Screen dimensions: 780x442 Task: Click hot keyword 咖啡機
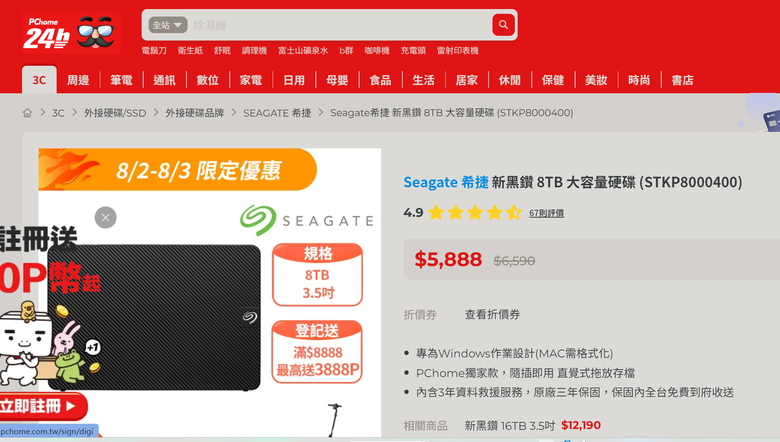[377, 51]
